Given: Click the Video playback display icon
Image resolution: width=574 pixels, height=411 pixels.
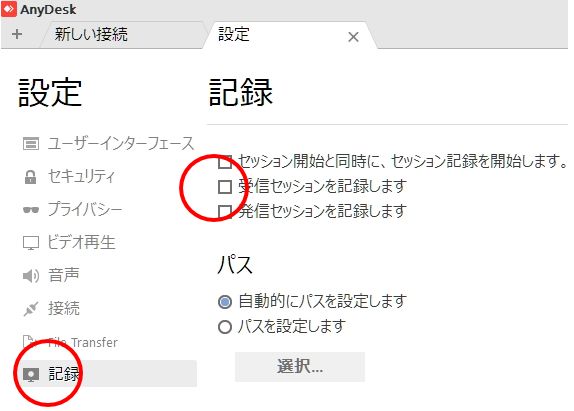Looking at the screenshot, I should (31, 243).
